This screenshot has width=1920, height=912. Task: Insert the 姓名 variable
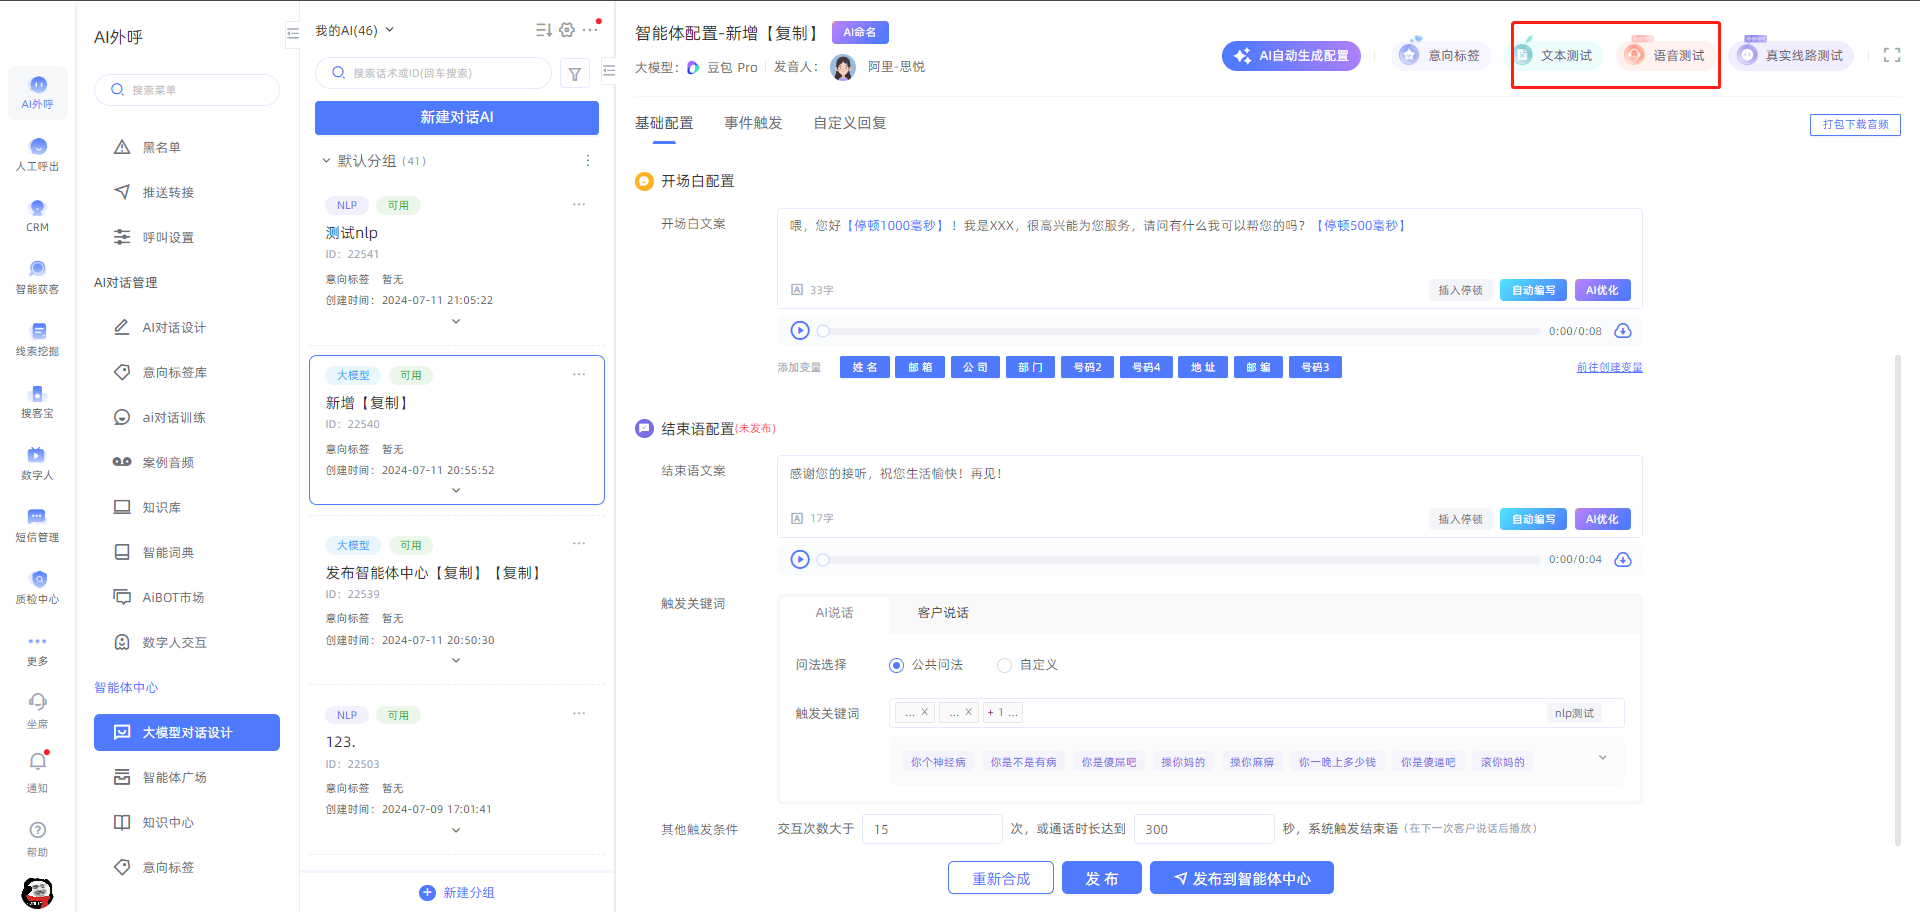865,368
